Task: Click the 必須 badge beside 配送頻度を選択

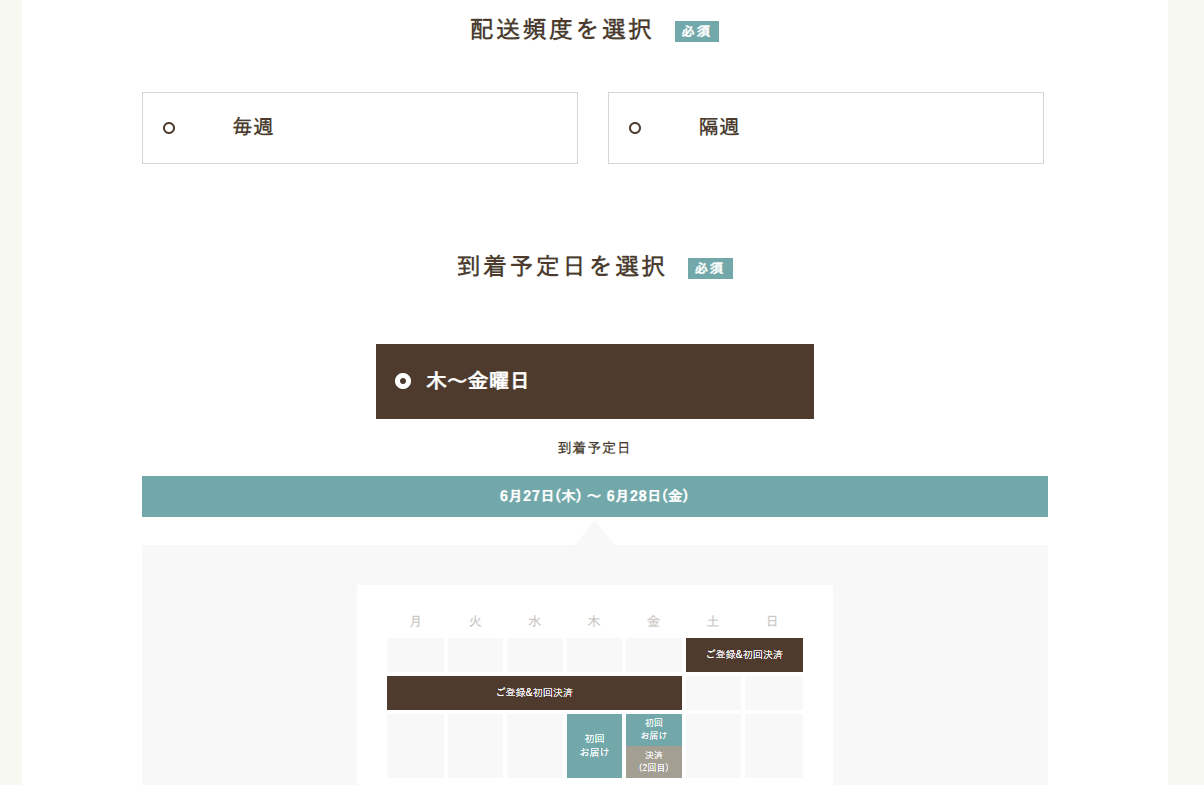Action: point(696,31)
